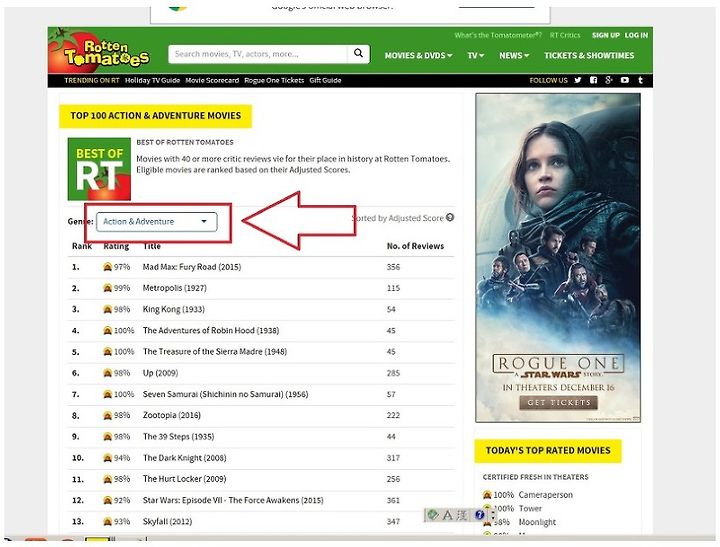Open Zootopia (2016) movie page
This screenshot has height=547, width=720.
pos(172,415)
